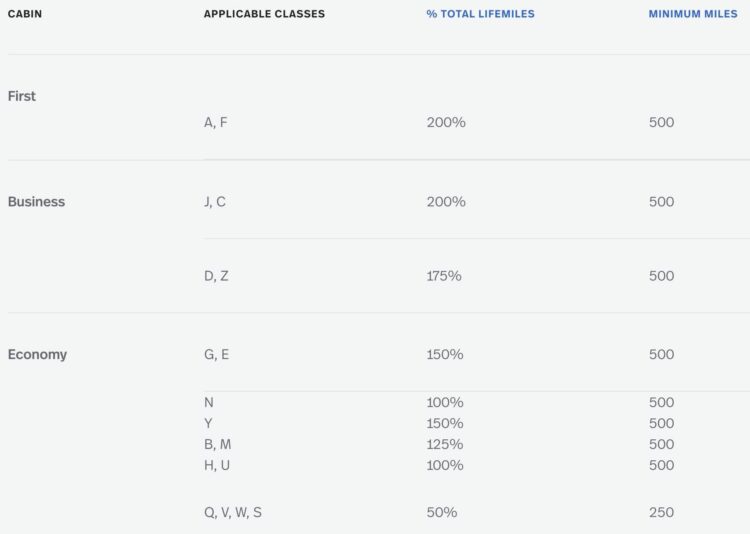Click the 50% LifeMiles value

442,512
